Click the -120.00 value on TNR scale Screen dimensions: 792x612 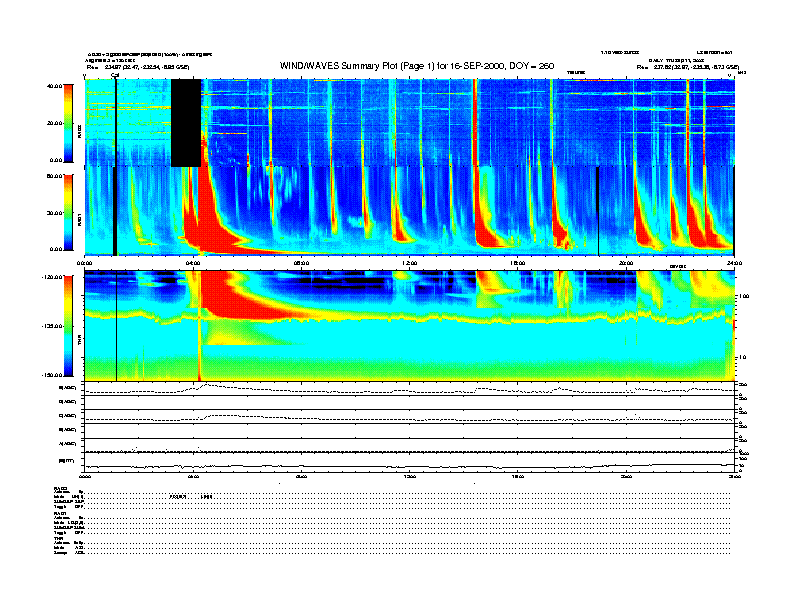coord(52,277)
